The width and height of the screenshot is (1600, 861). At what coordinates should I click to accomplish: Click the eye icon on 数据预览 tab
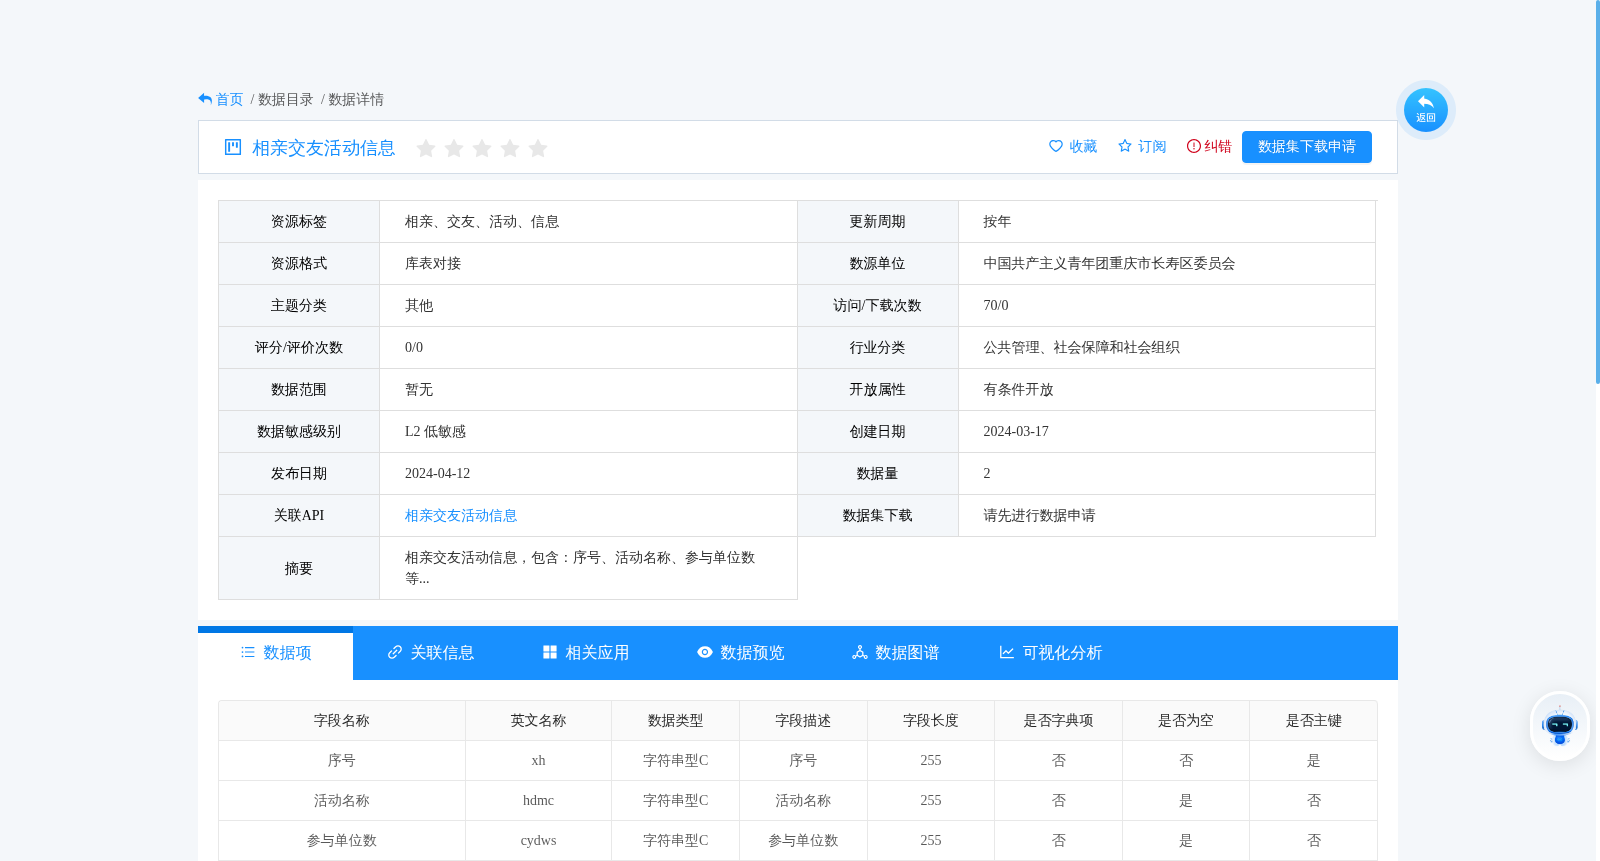pos(705,652)
